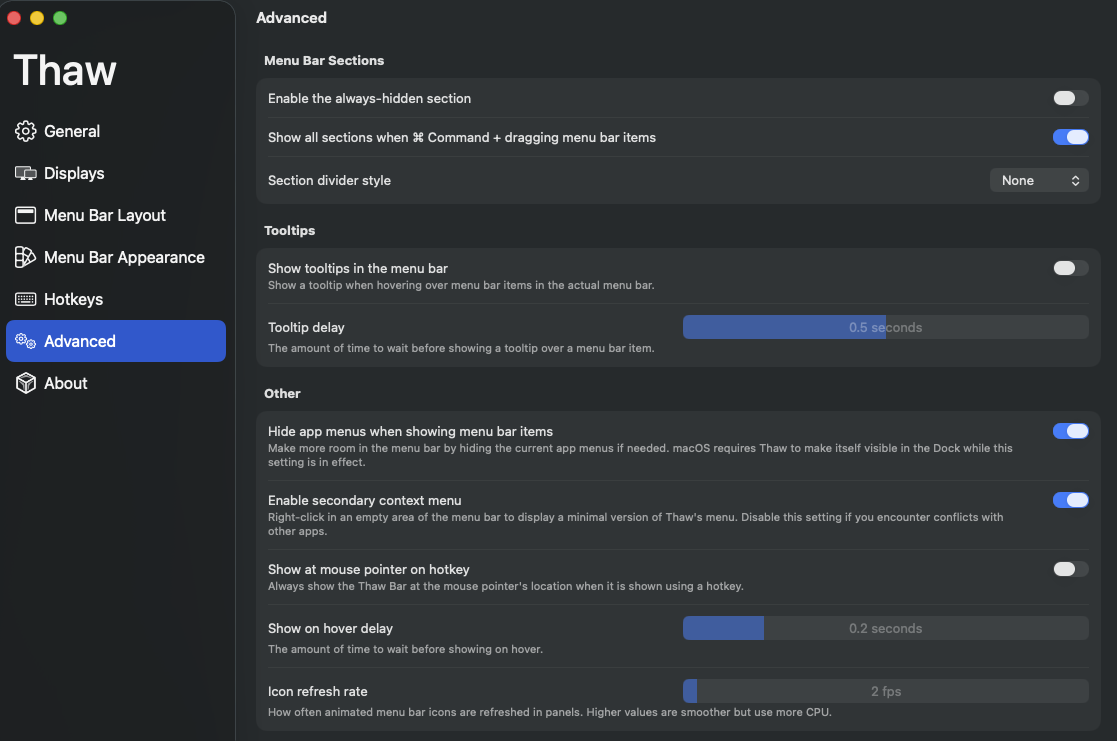
Task: Turn off show all sections when Command dragging
Action: coord(1071,138)
